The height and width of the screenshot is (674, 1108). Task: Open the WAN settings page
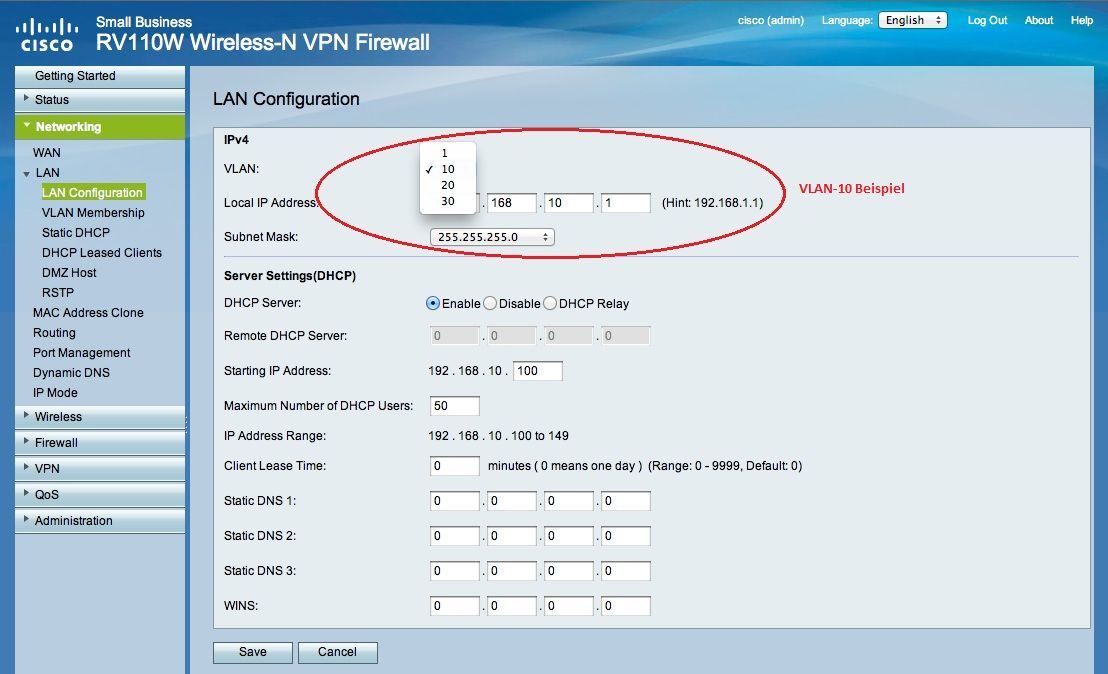tap(47, 153)
